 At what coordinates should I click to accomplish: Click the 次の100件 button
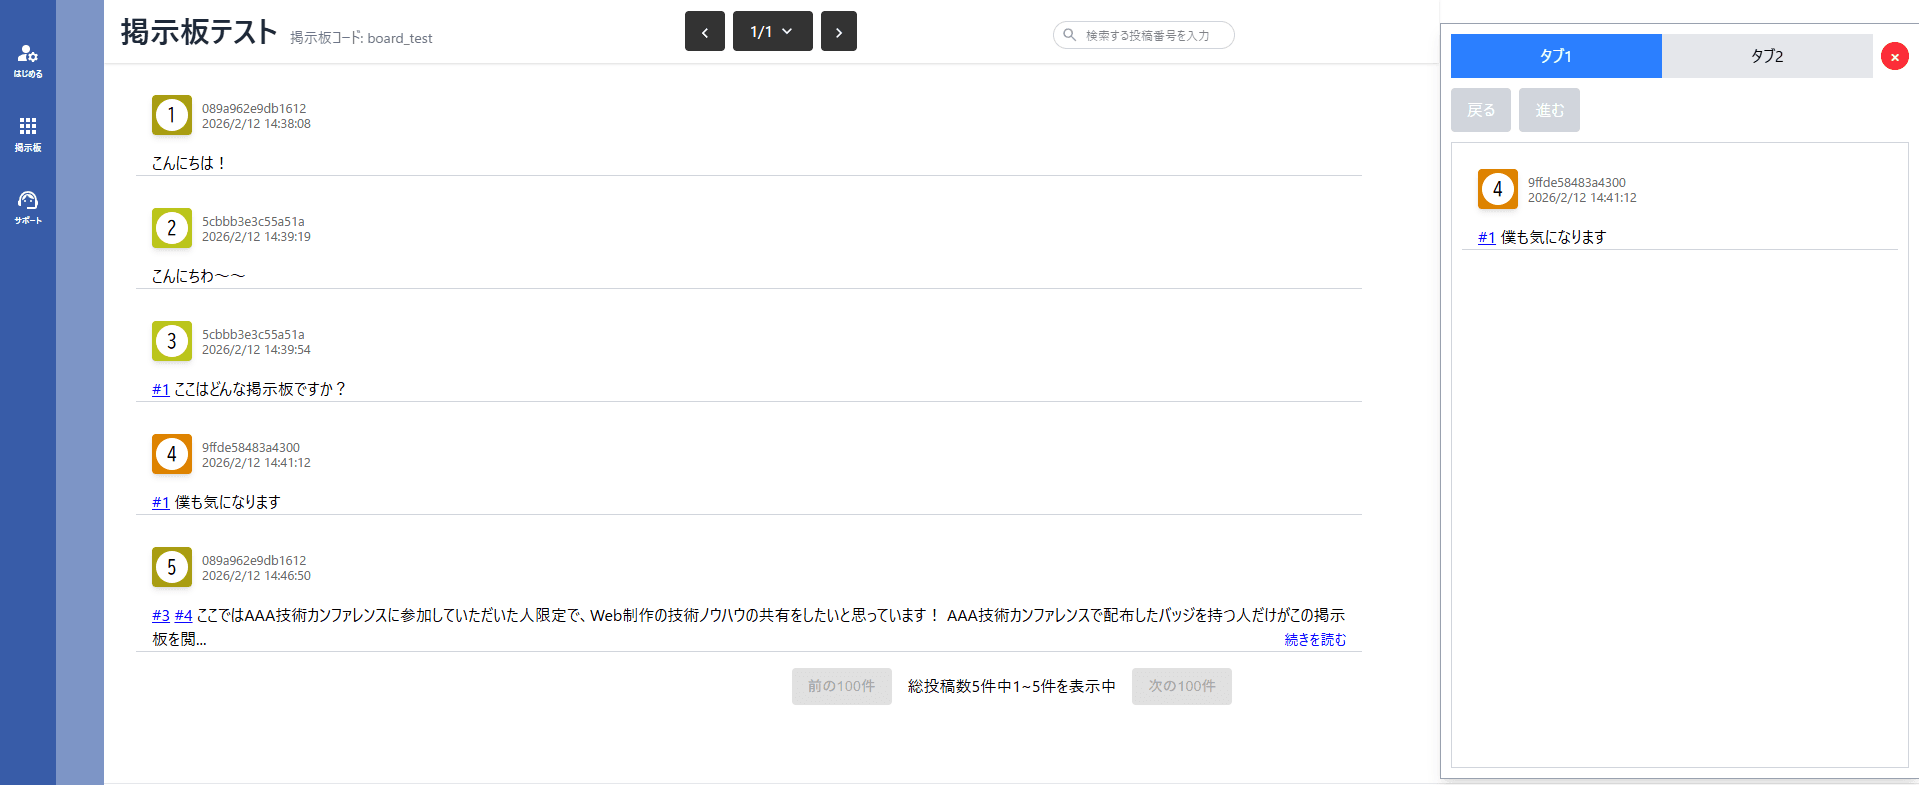coord(1181,686)
